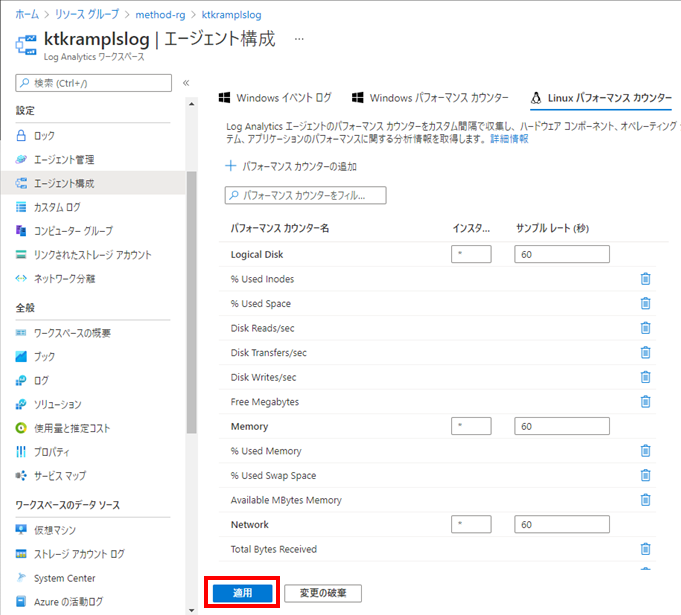Select エージェント構成 in sidebar

[93, 183]
